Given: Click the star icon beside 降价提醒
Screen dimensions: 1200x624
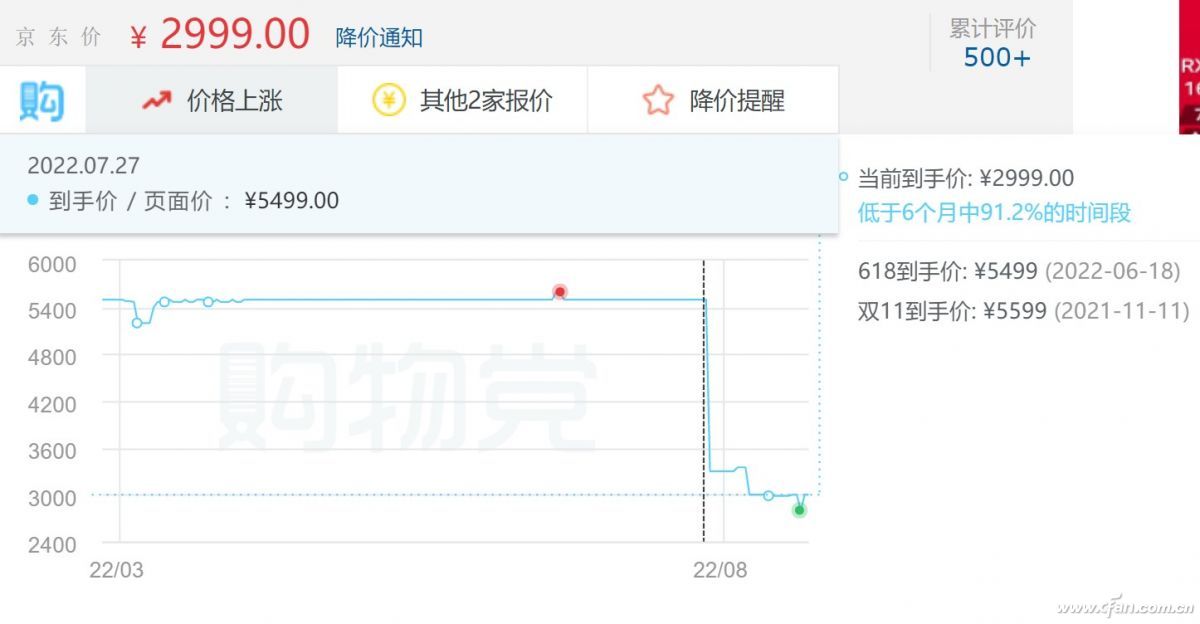Looking at the screenshot, I should 657,100.
